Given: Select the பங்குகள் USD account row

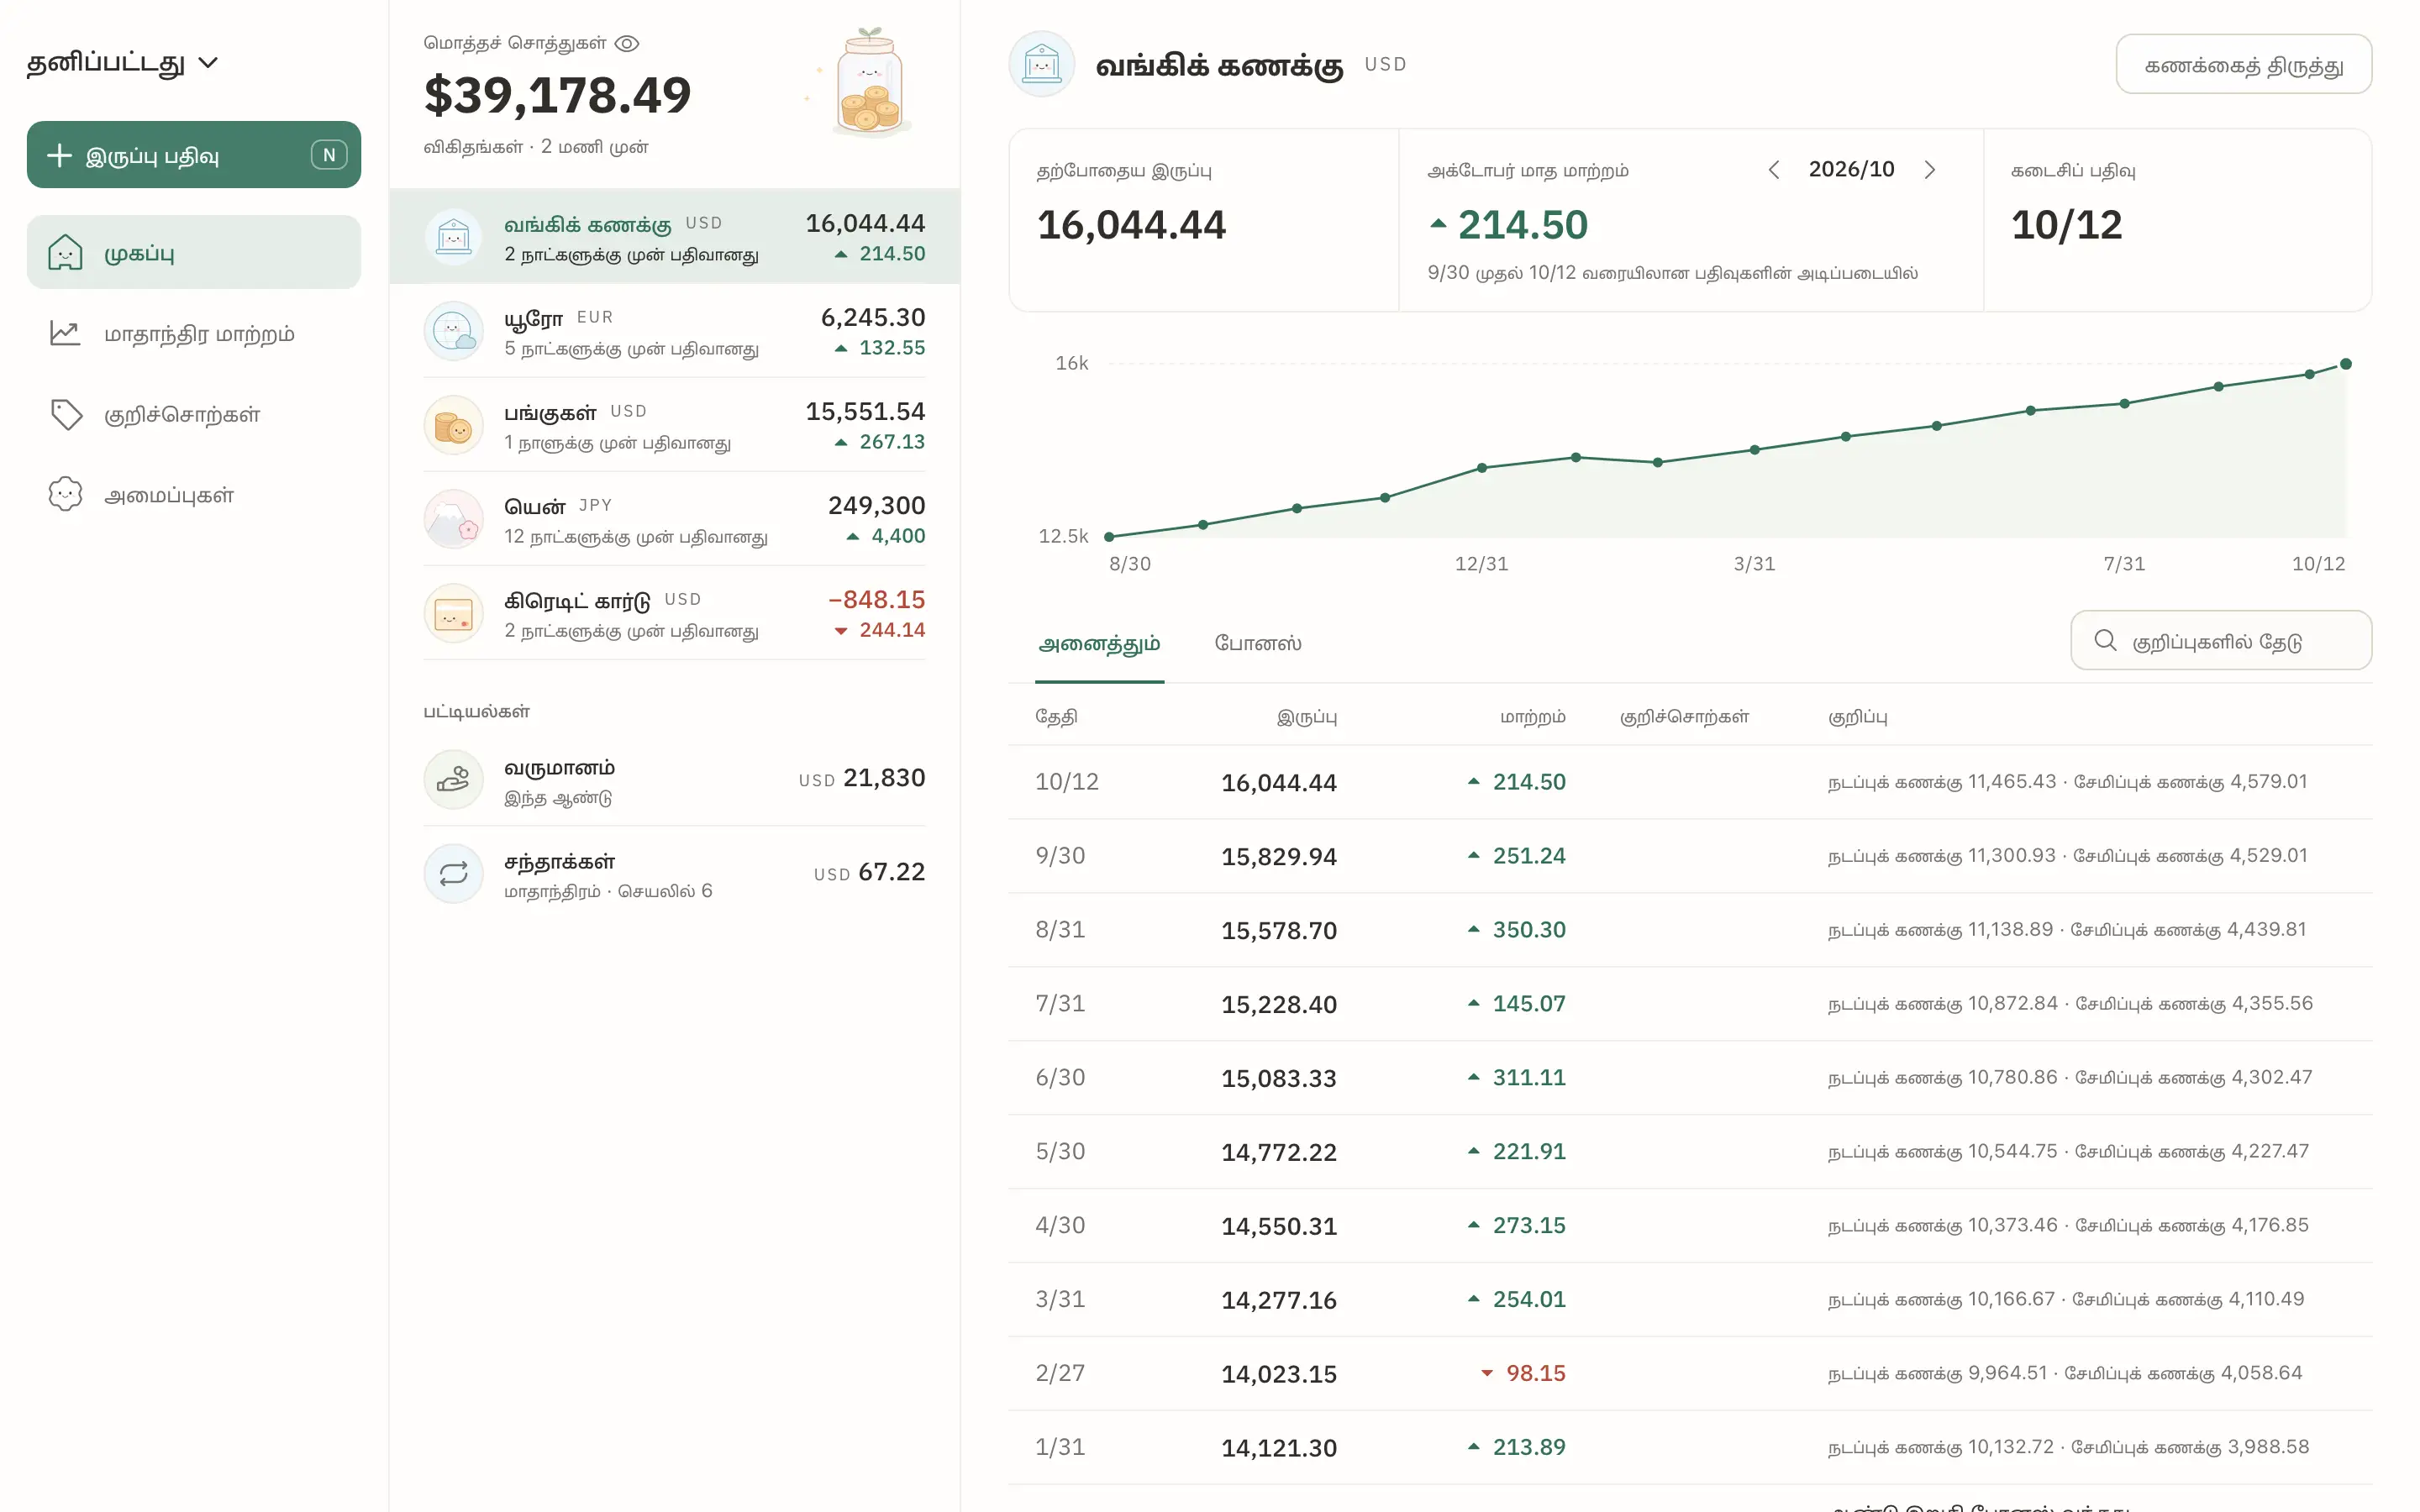Looking at the screenshot, I should pyautogui.click(x=674, y=425).
